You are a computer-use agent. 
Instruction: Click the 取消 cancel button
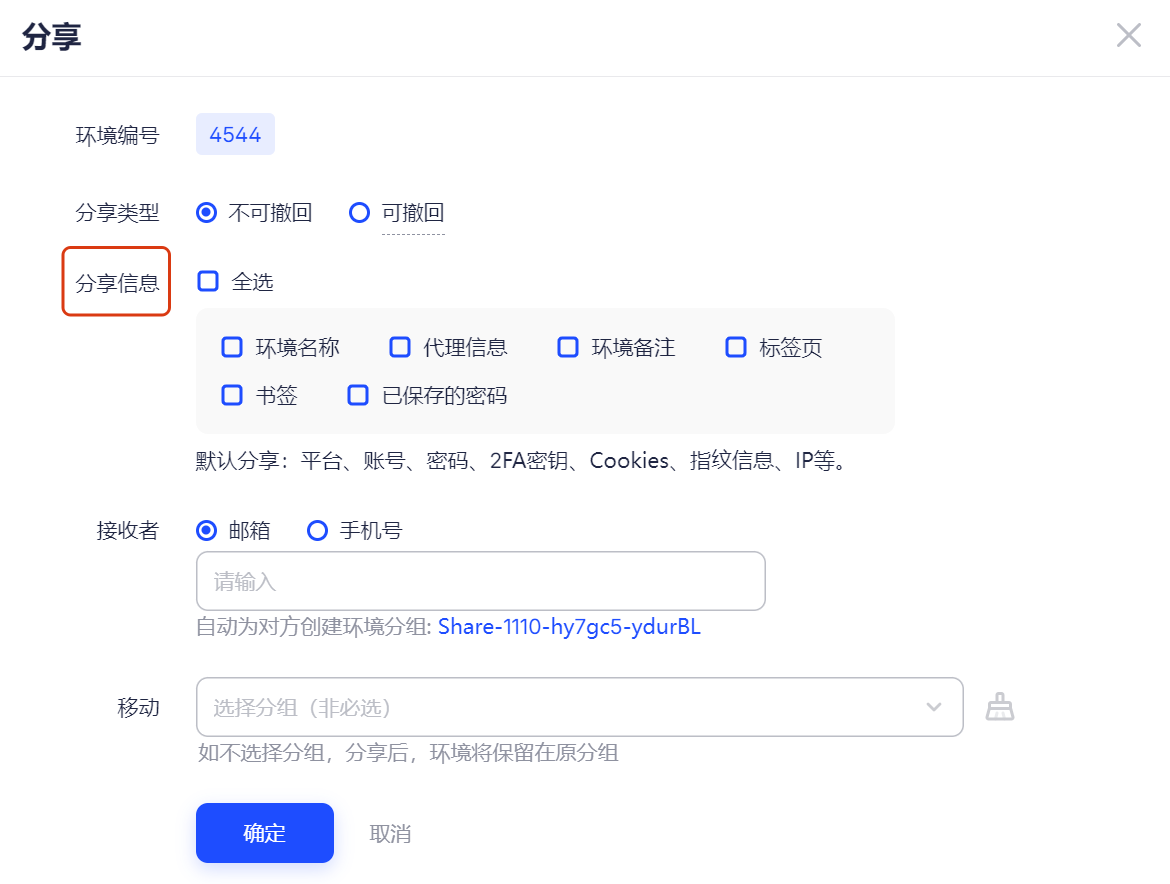(391, 832)
